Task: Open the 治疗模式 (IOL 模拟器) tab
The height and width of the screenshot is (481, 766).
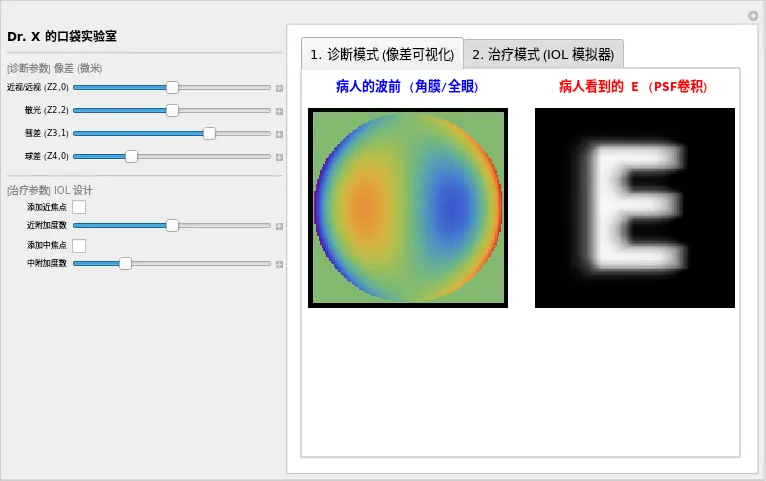Action: coord(544,54)
